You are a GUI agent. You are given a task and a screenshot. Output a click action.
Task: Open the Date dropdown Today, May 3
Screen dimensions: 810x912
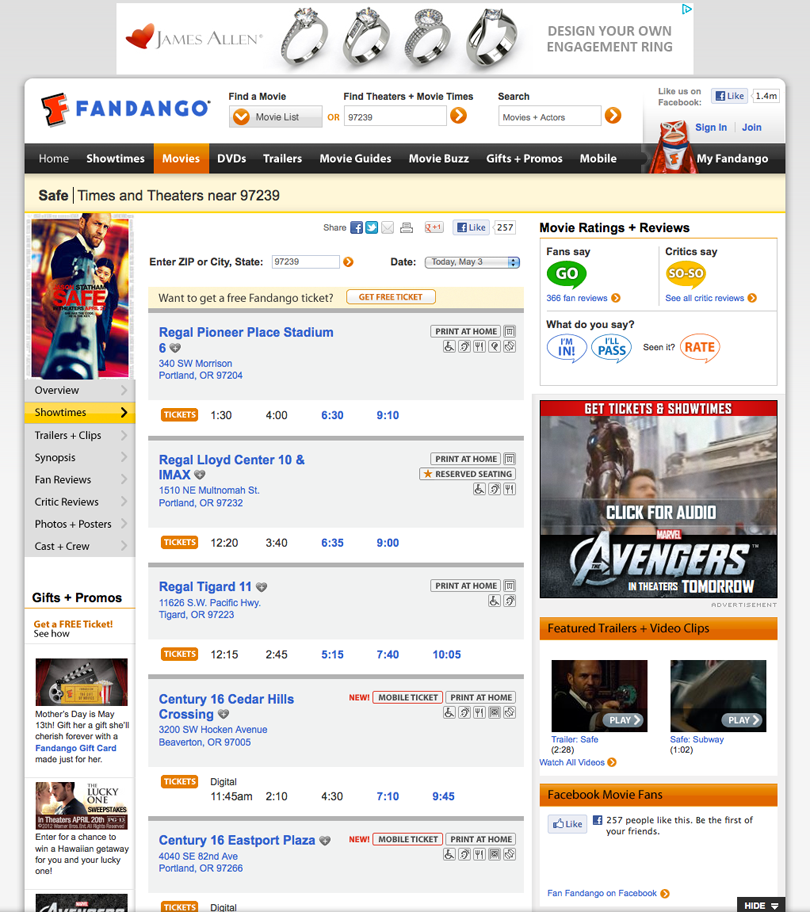pos(472,262)
